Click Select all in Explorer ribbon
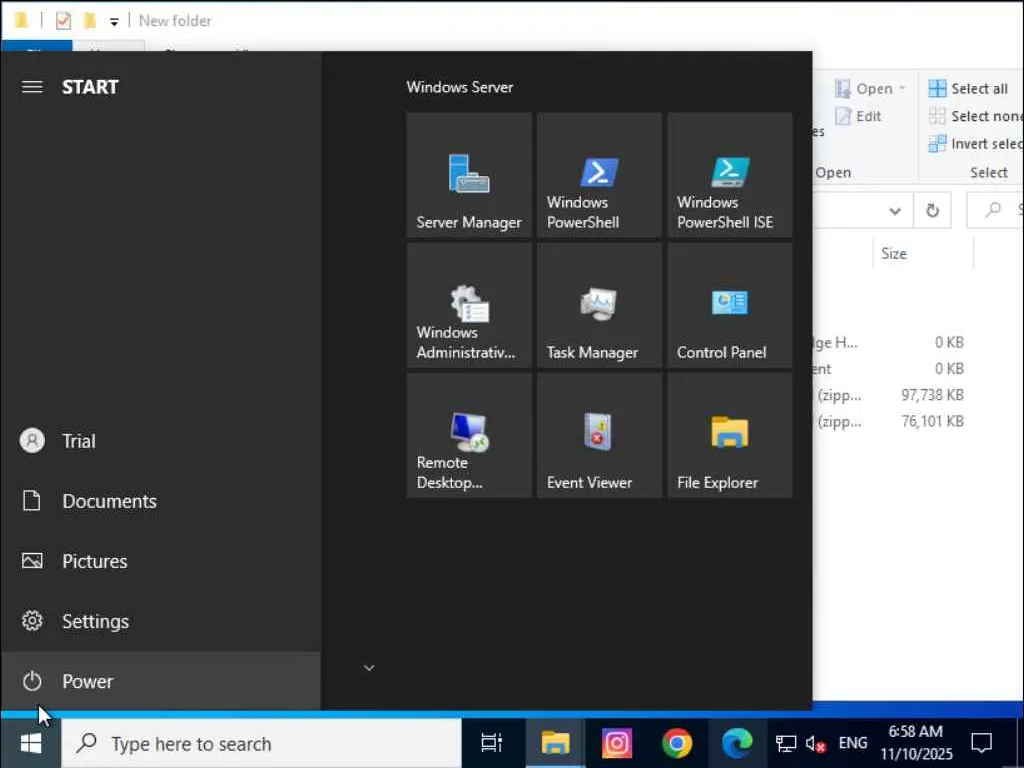Screen dimensions: 1024x768 tap(968, 88)
